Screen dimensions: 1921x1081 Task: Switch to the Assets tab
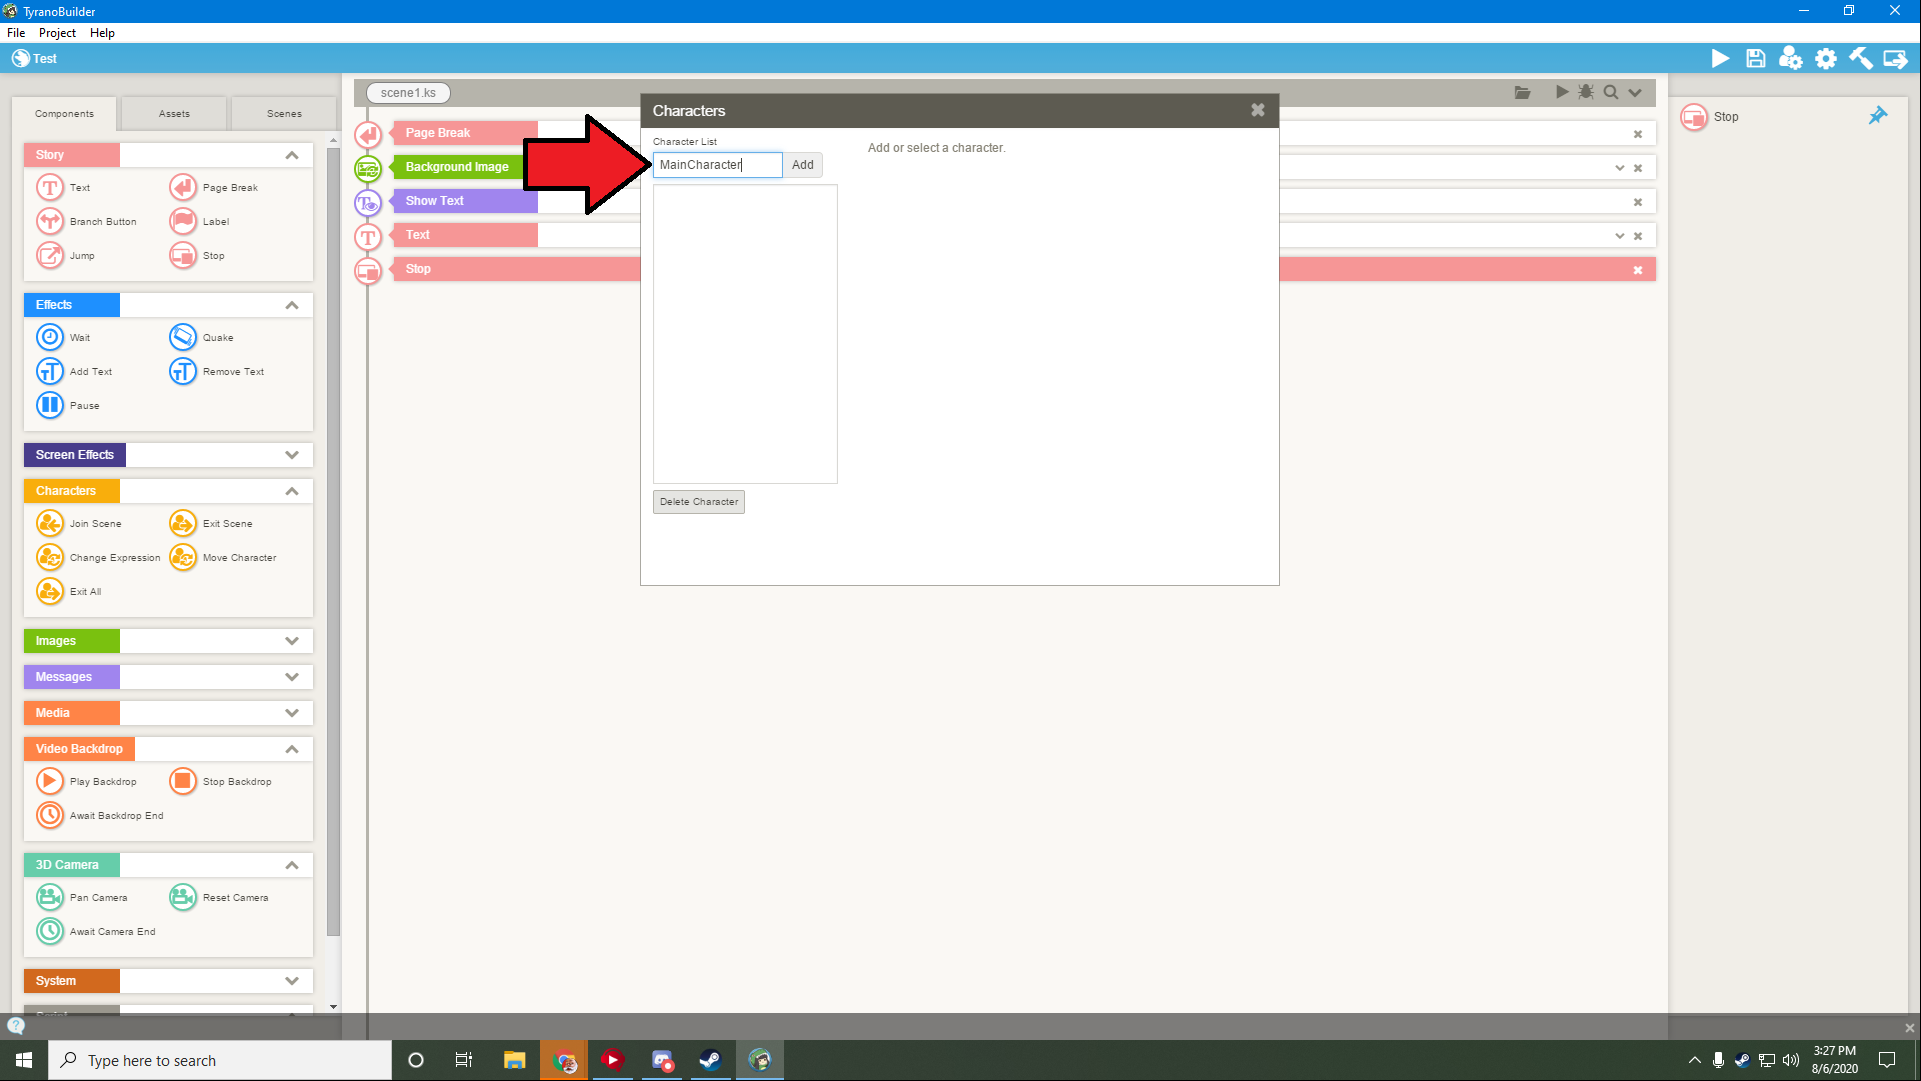[174, 114]
